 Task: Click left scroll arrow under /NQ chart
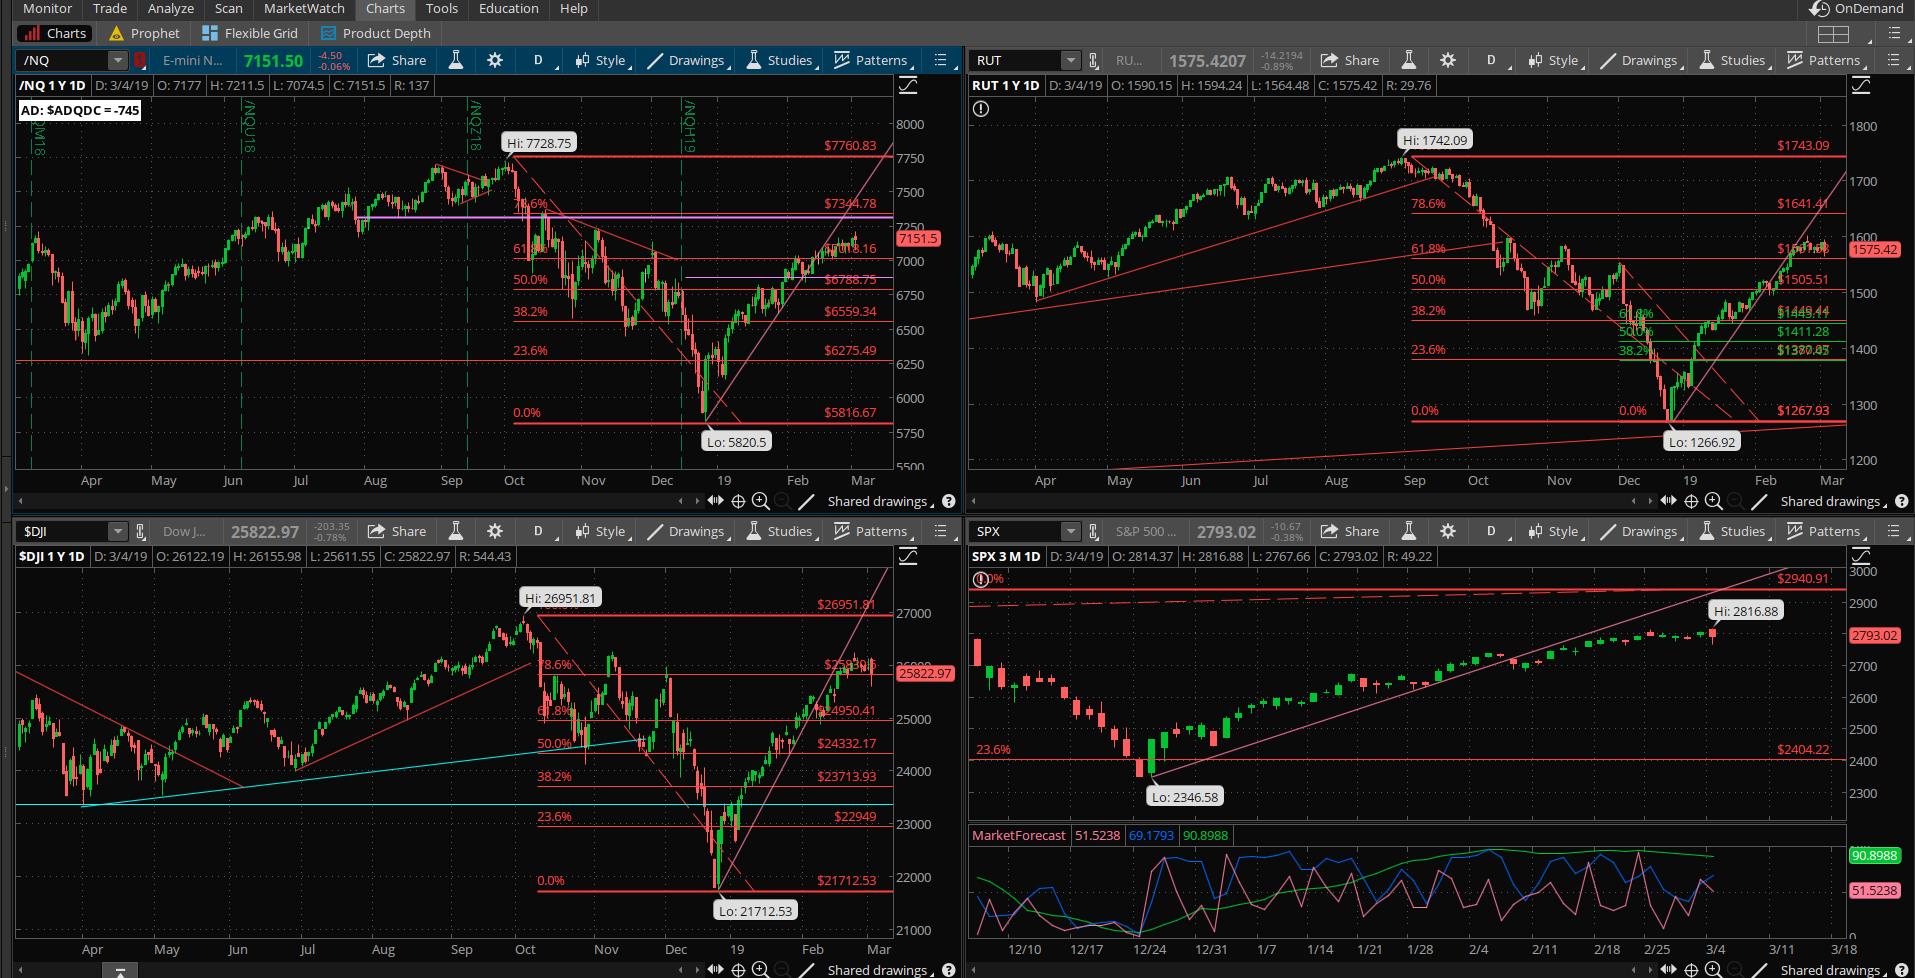tap(20, 501)
